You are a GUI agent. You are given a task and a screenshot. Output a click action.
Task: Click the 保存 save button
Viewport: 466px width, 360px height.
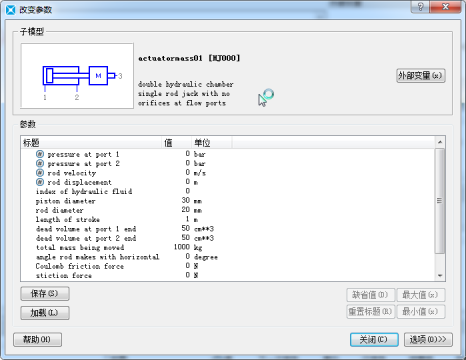point(45,294)
